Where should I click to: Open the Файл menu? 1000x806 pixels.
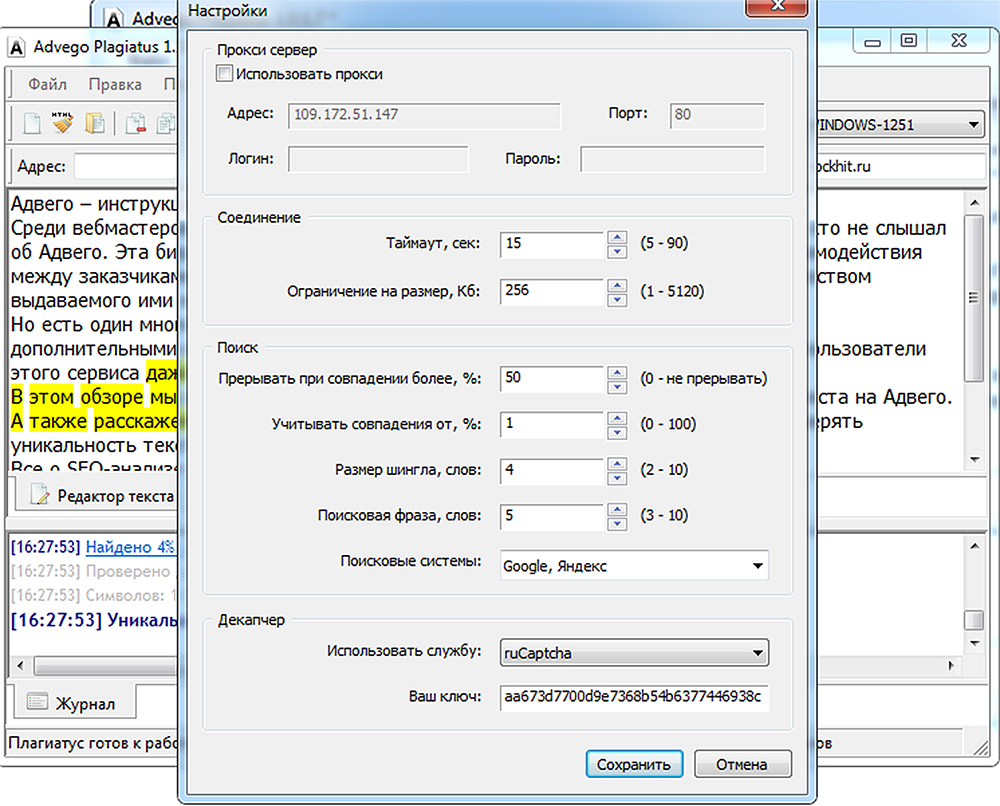point(48,85)
